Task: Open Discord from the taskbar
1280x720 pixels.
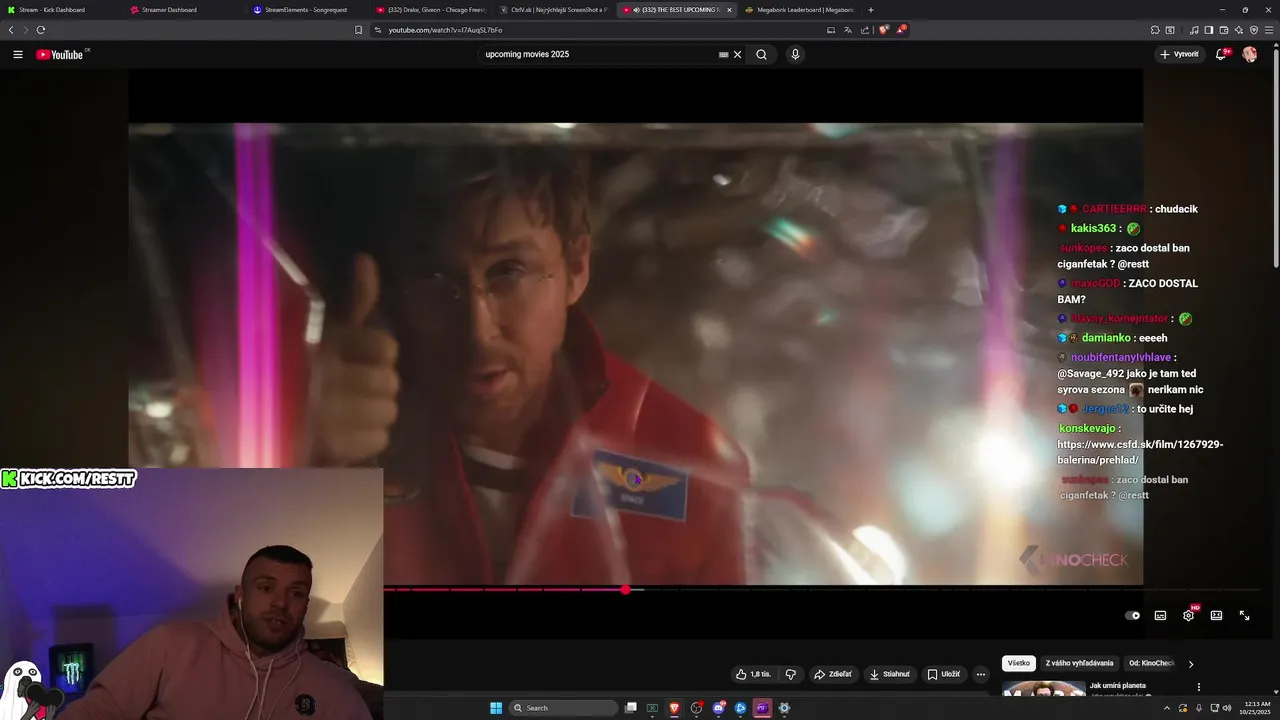Action: 718,708
